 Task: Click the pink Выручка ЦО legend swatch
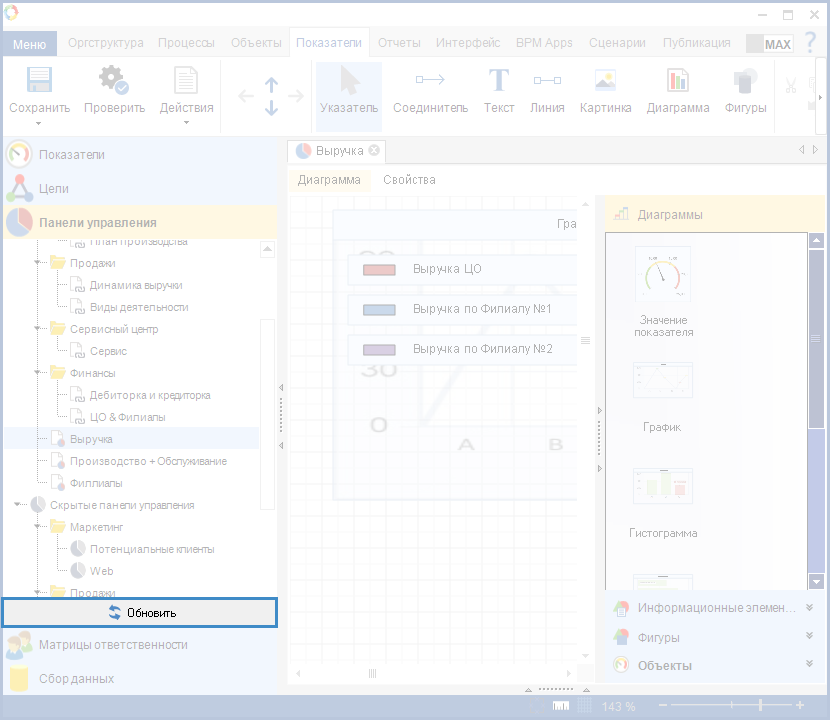[380, 270]
